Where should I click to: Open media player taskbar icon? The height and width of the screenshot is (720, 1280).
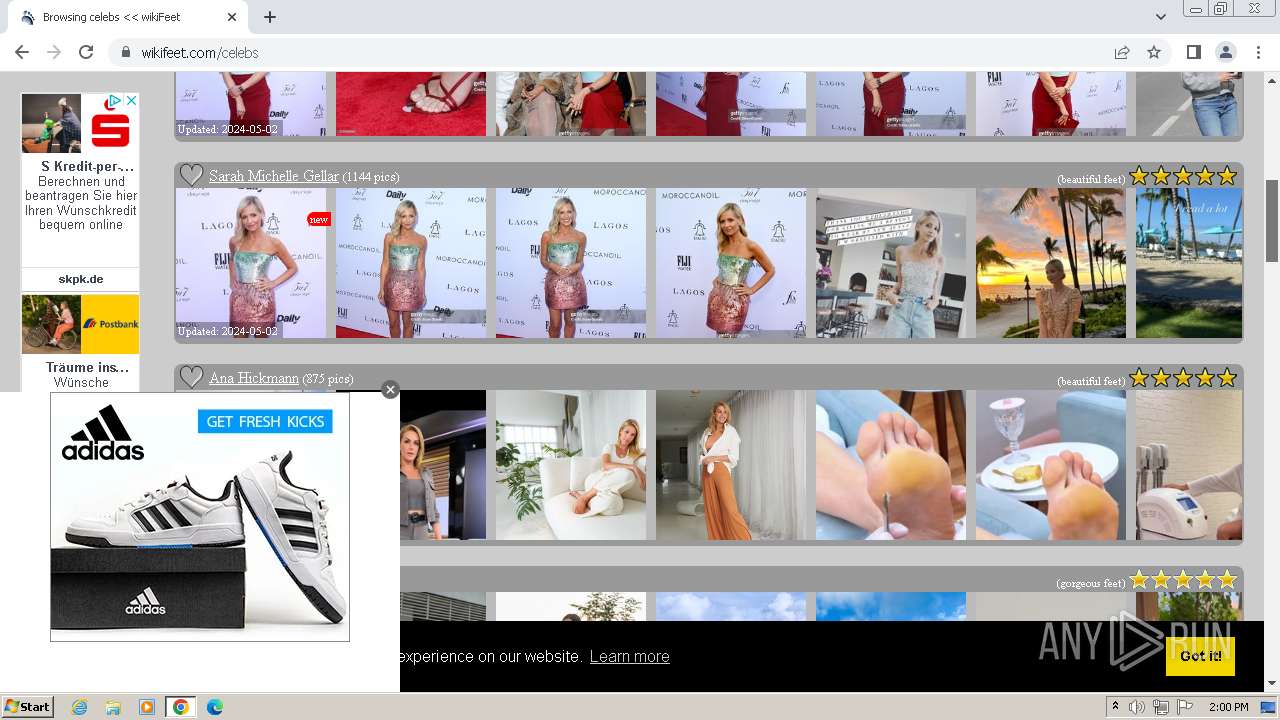(147, 707)
